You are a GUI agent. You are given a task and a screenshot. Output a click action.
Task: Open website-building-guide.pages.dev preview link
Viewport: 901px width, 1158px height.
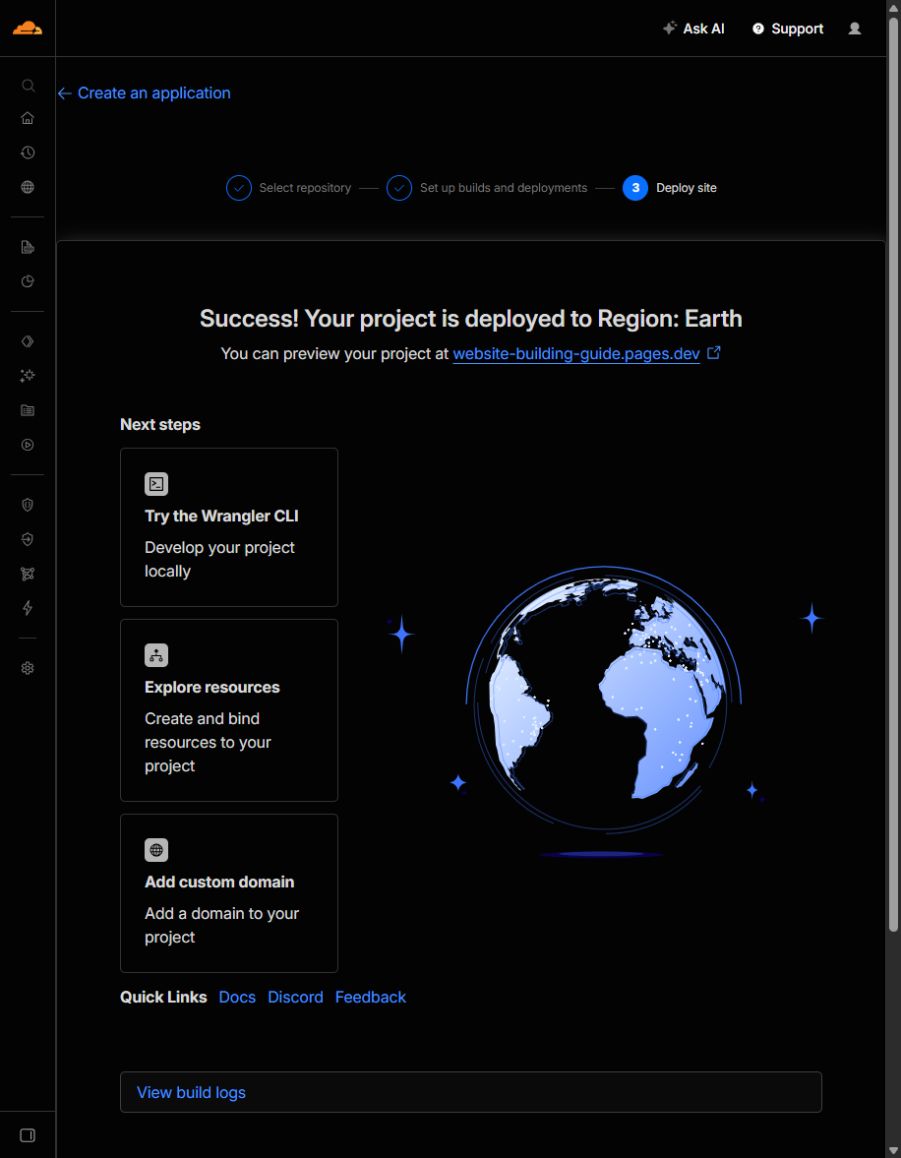(x=576, y=354)
